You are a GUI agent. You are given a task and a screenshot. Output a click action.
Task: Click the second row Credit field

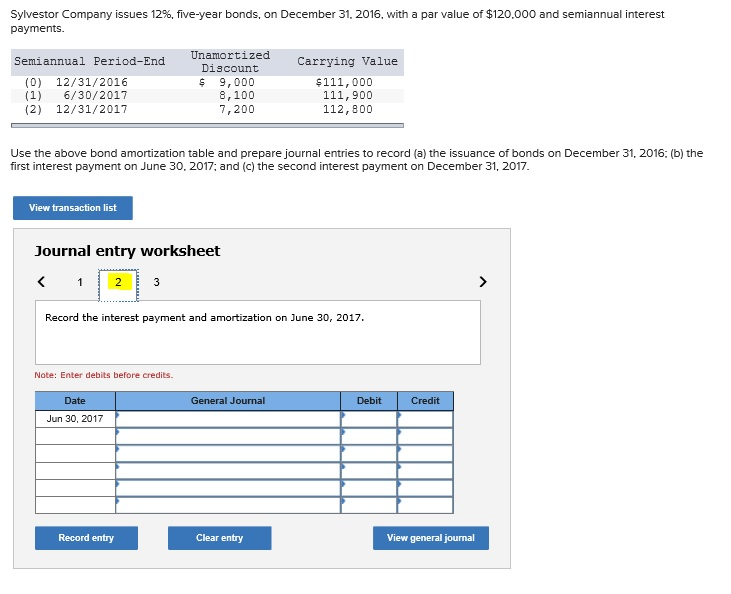pyautogui.click(x=425, y=436)
